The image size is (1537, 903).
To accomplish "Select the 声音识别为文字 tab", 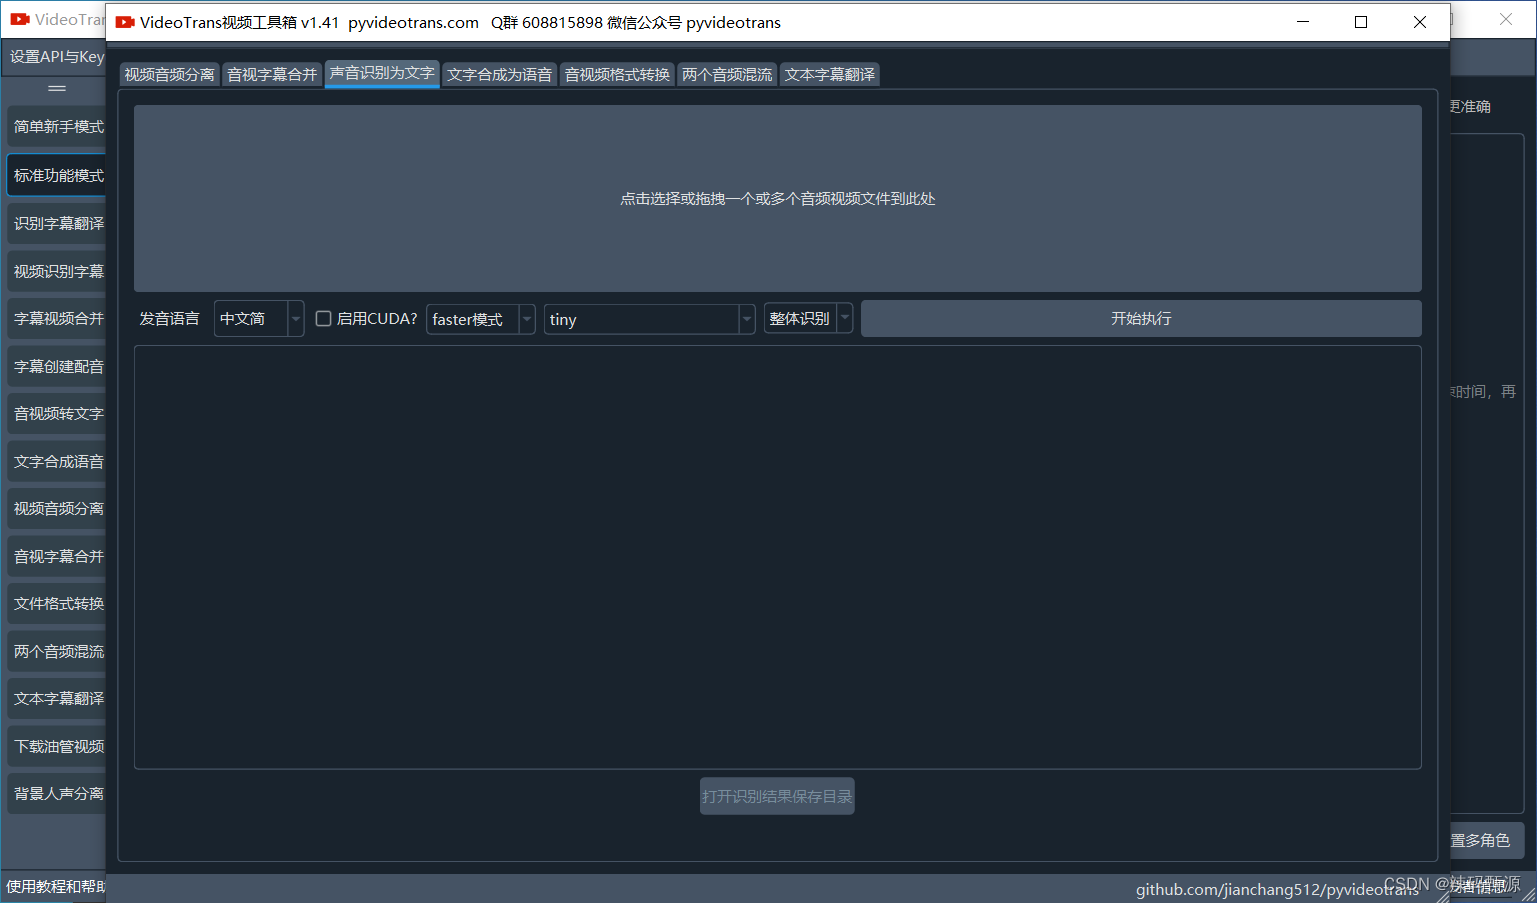I will point(382,73).
